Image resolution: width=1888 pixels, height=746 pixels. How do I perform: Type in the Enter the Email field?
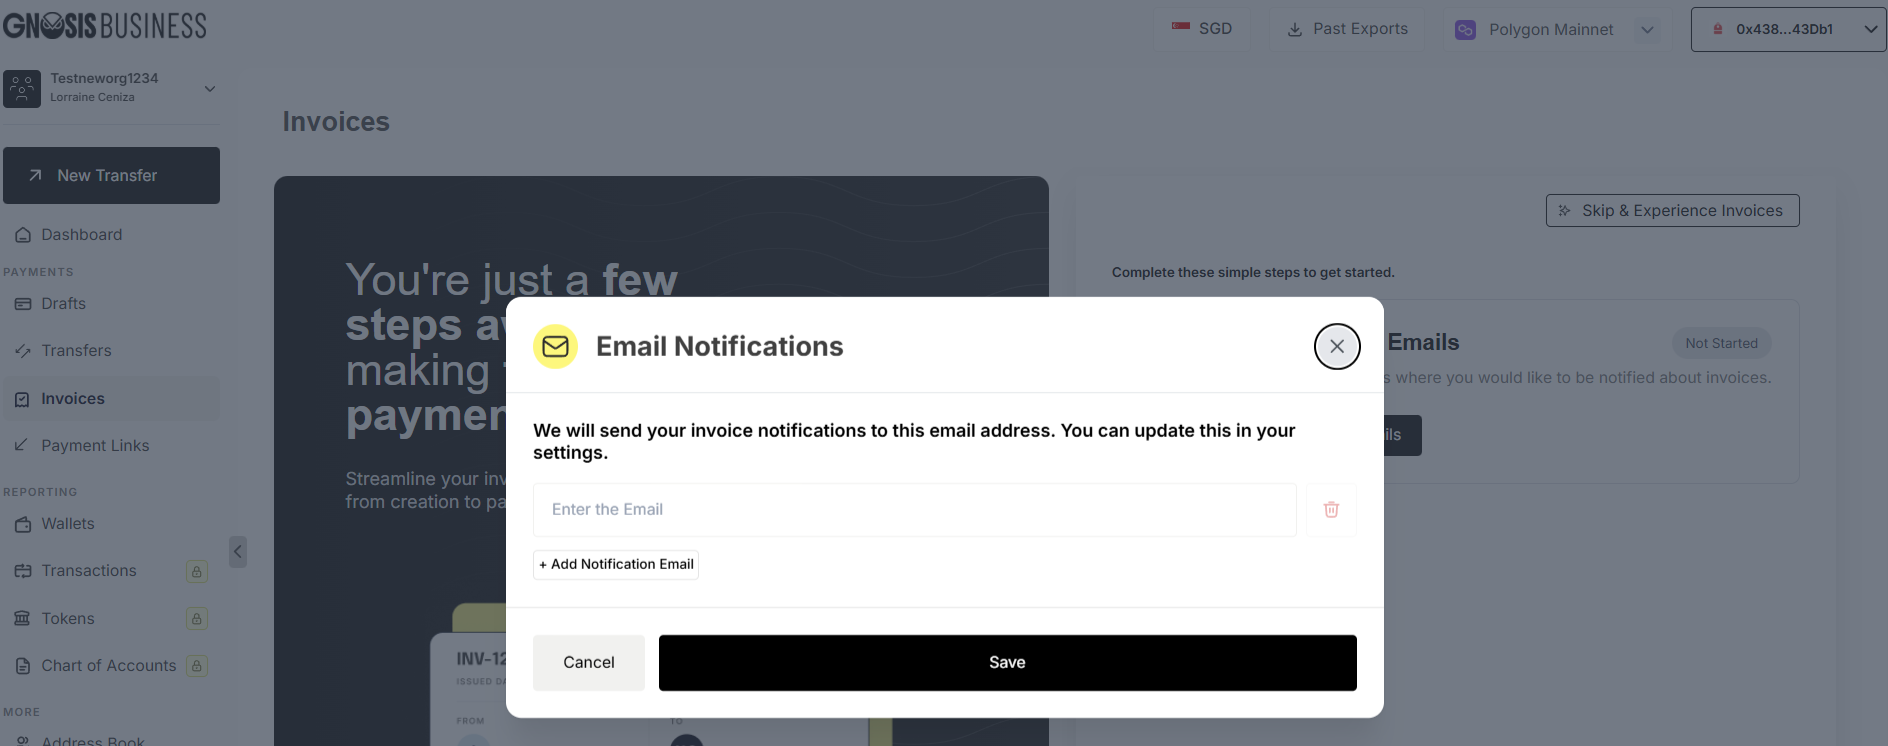[x=914, y=510]
